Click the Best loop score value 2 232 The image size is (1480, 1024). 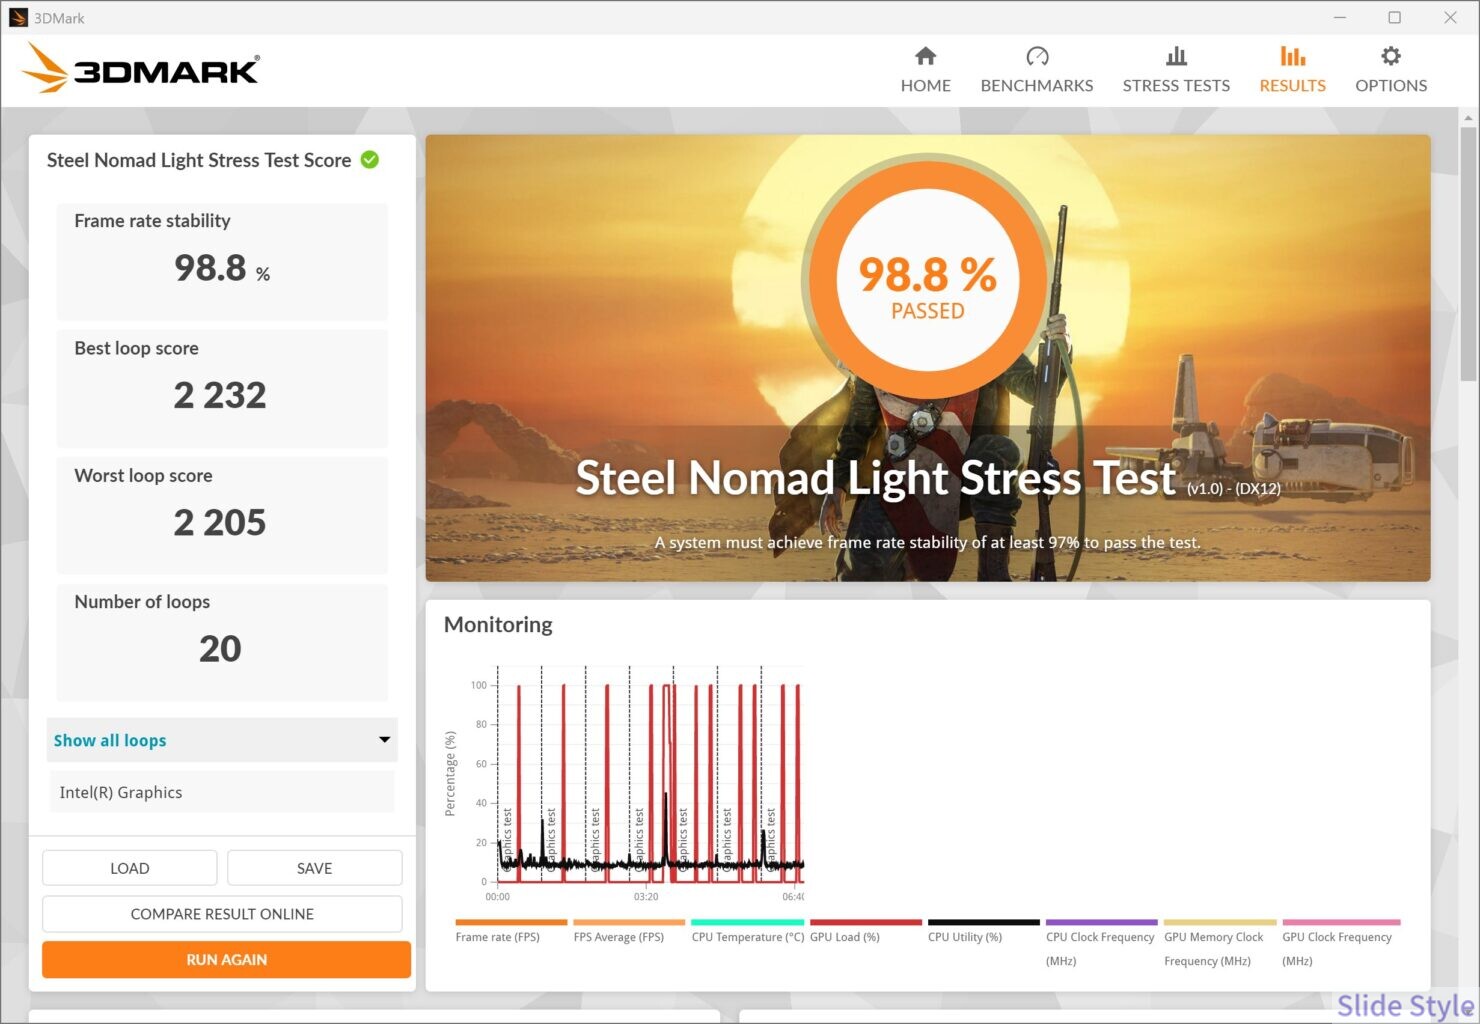pyautogui.click(x=220, y=395)
